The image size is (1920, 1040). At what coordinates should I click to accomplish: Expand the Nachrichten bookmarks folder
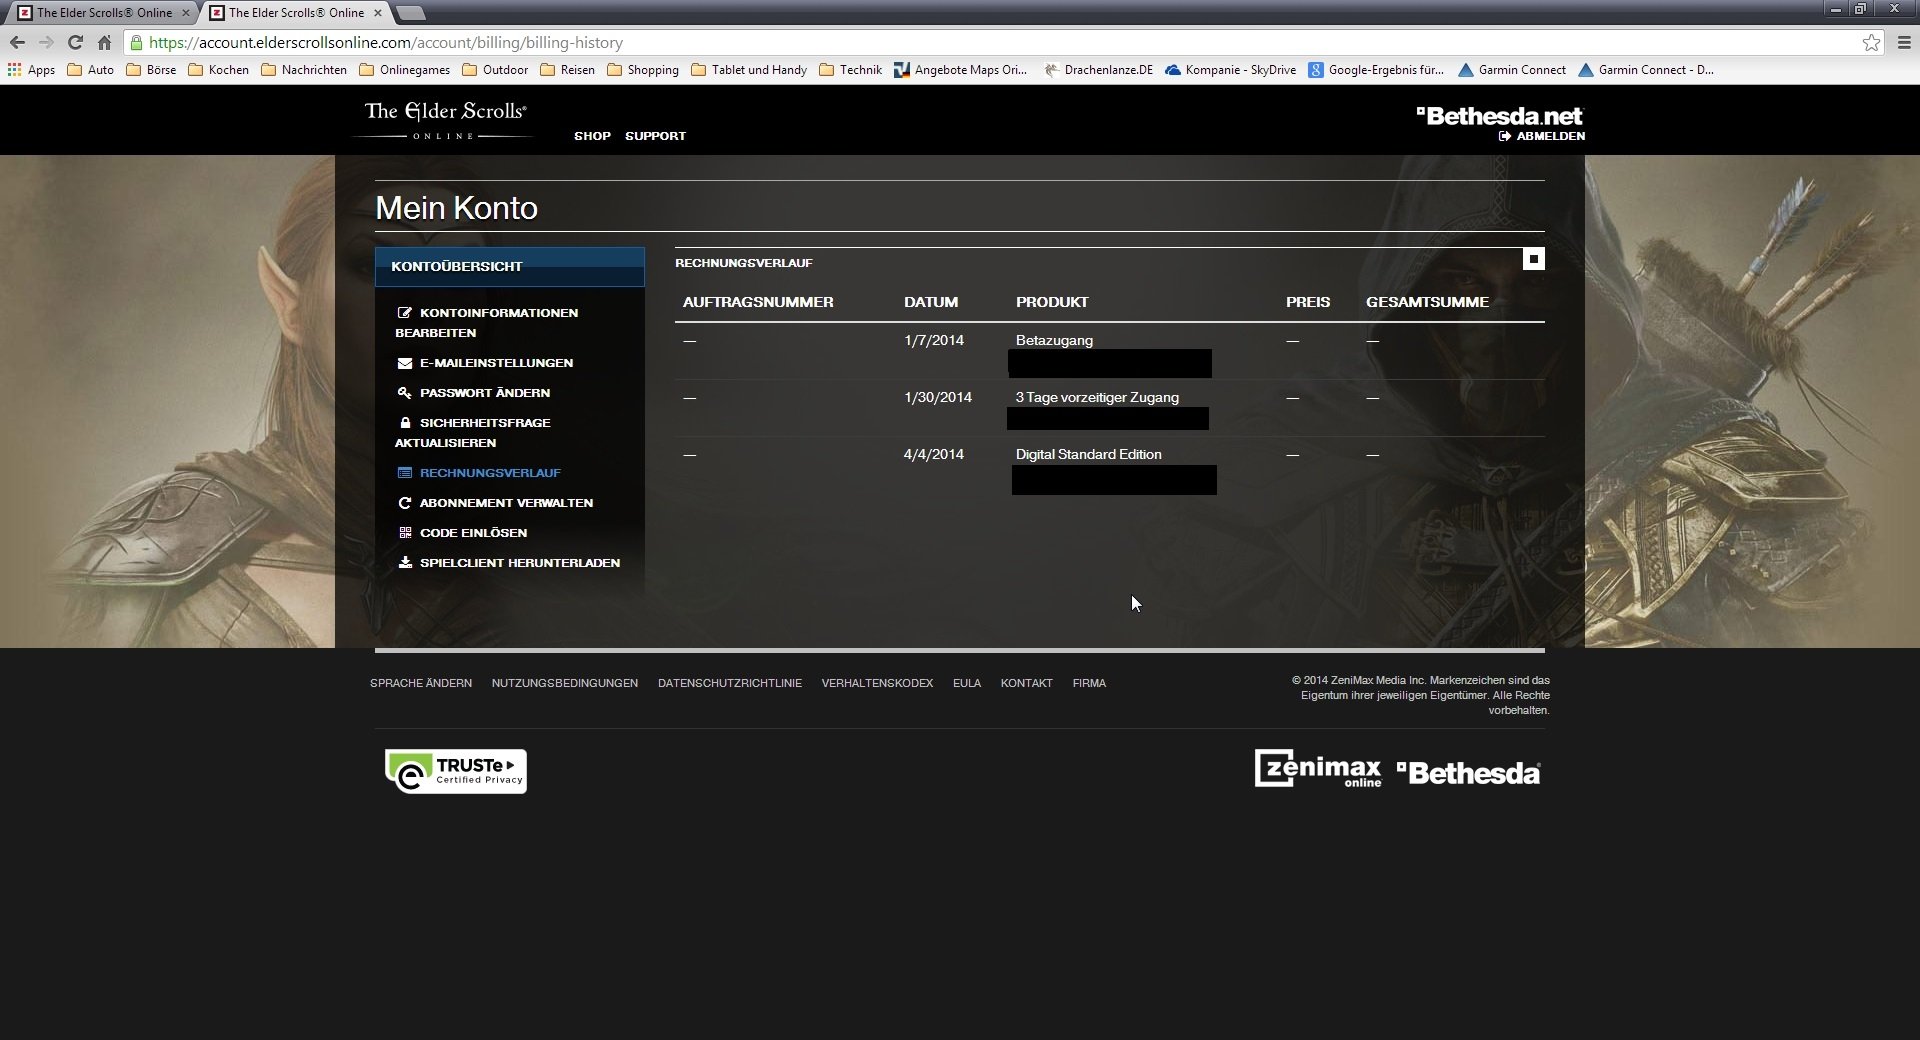(x=304, y=70)
